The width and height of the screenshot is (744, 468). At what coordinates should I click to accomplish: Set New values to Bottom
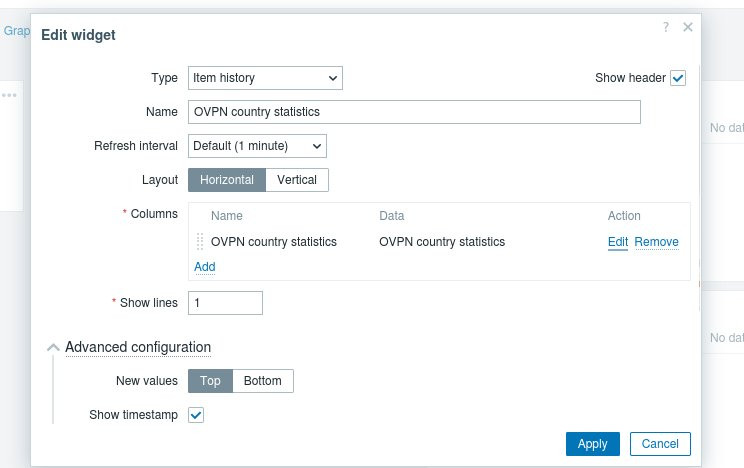tap(263, 381)
